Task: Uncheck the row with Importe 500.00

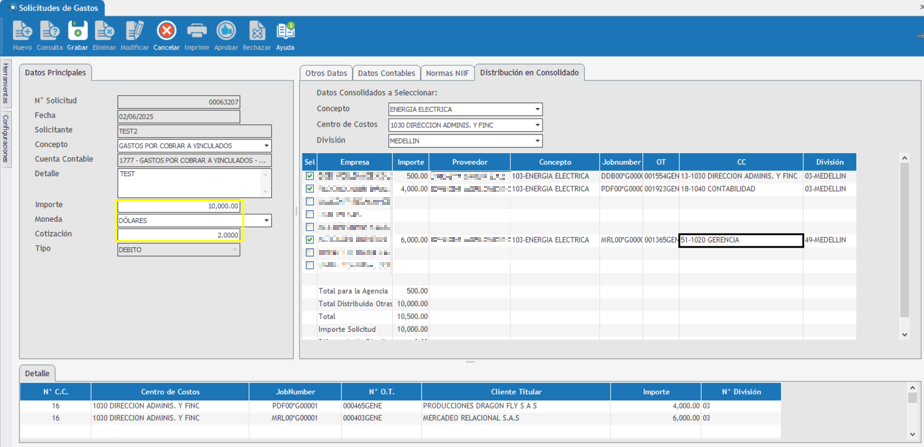Action: [310, 176]
